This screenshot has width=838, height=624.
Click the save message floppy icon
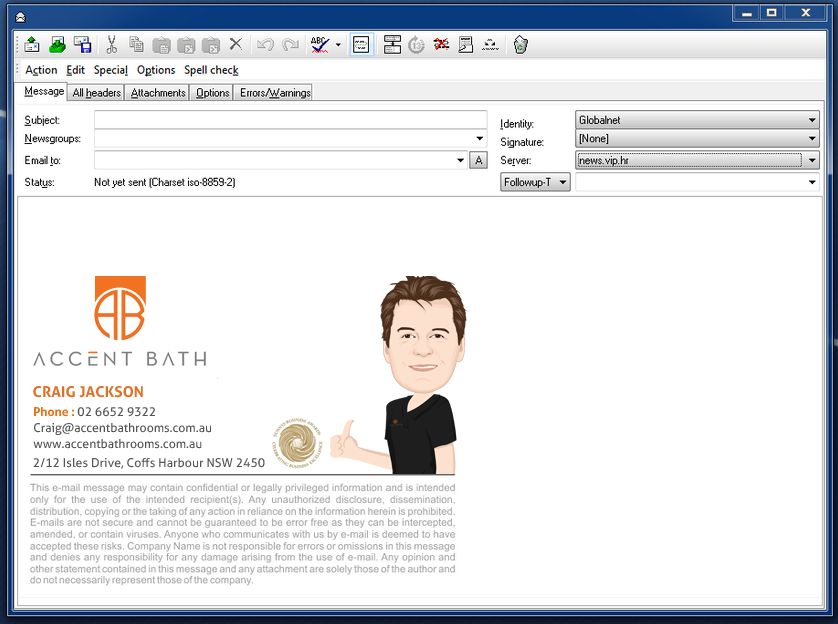tap(83, 45)
